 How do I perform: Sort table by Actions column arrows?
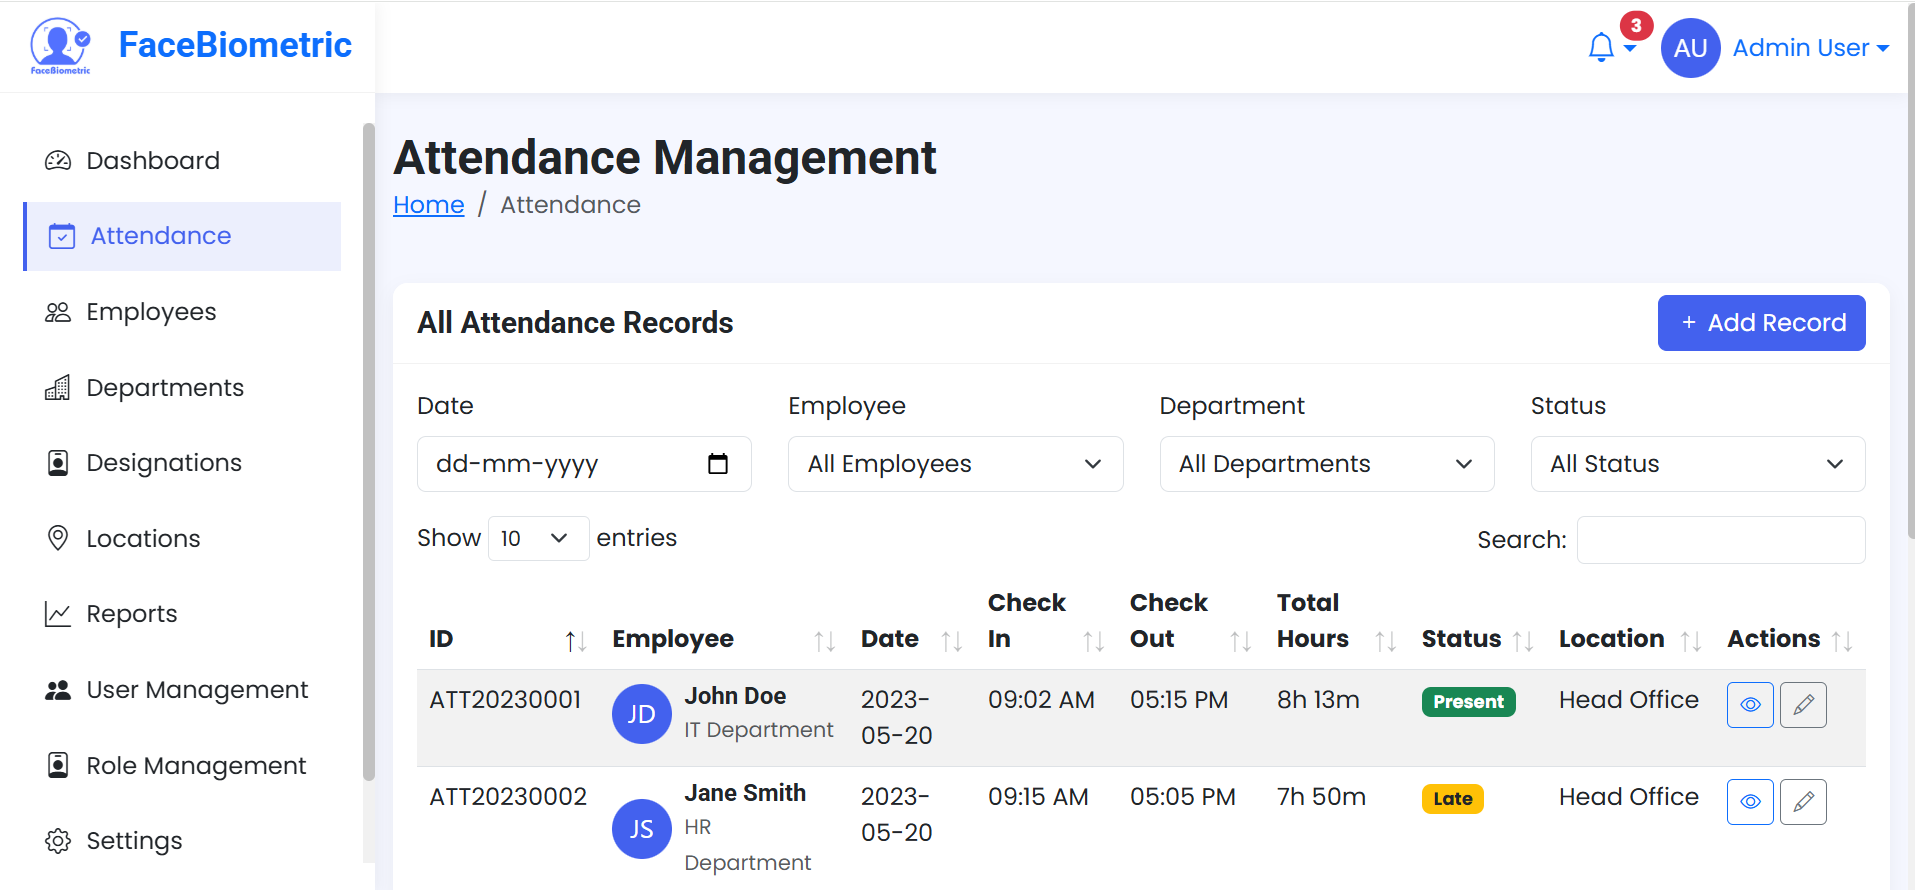1842,641
